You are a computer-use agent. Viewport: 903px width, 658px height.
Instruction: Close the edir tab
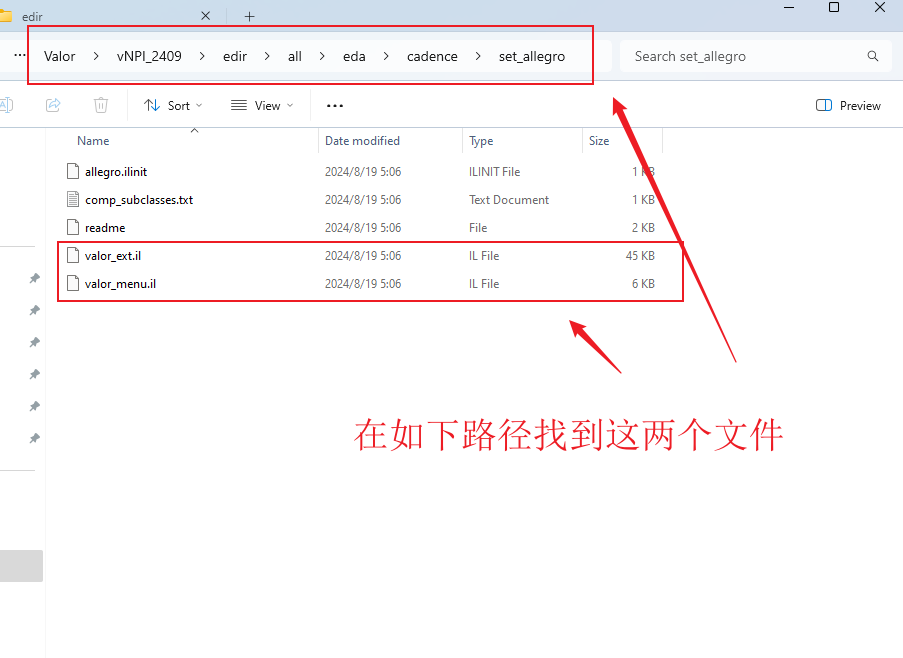click(206, 16)
